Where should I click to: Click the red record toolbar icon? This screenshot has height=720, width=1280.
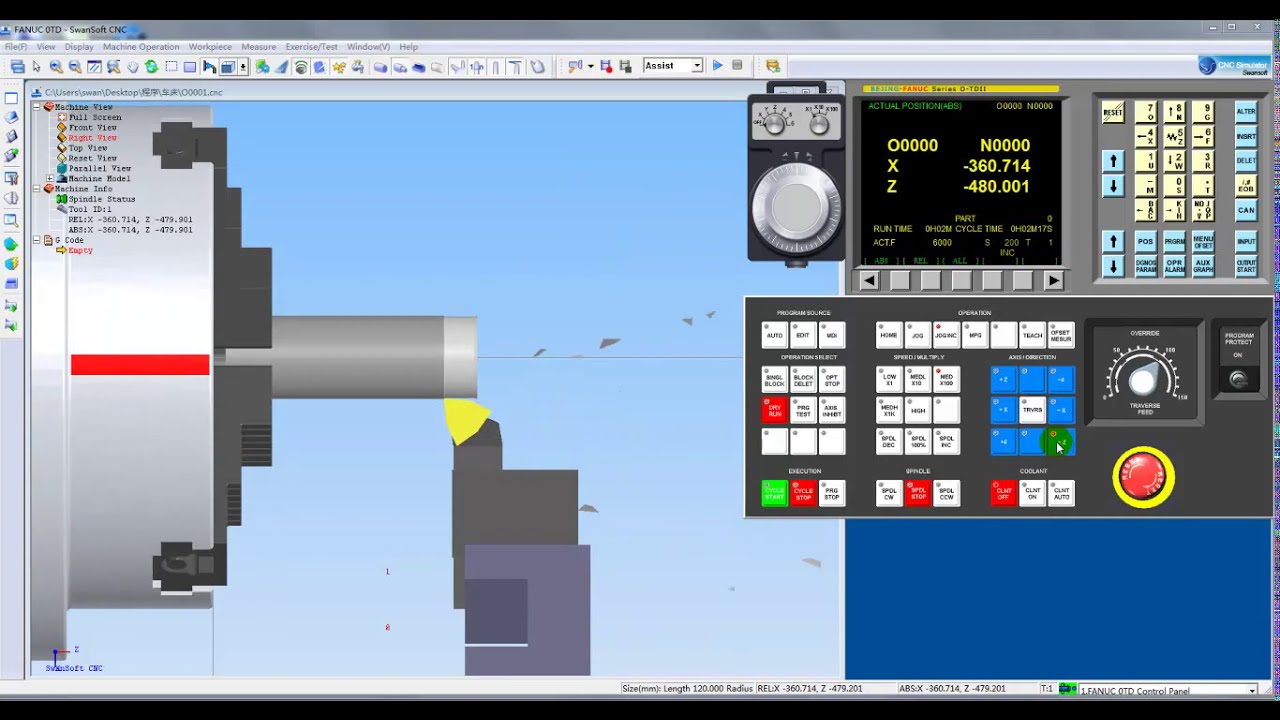(606, 67)
